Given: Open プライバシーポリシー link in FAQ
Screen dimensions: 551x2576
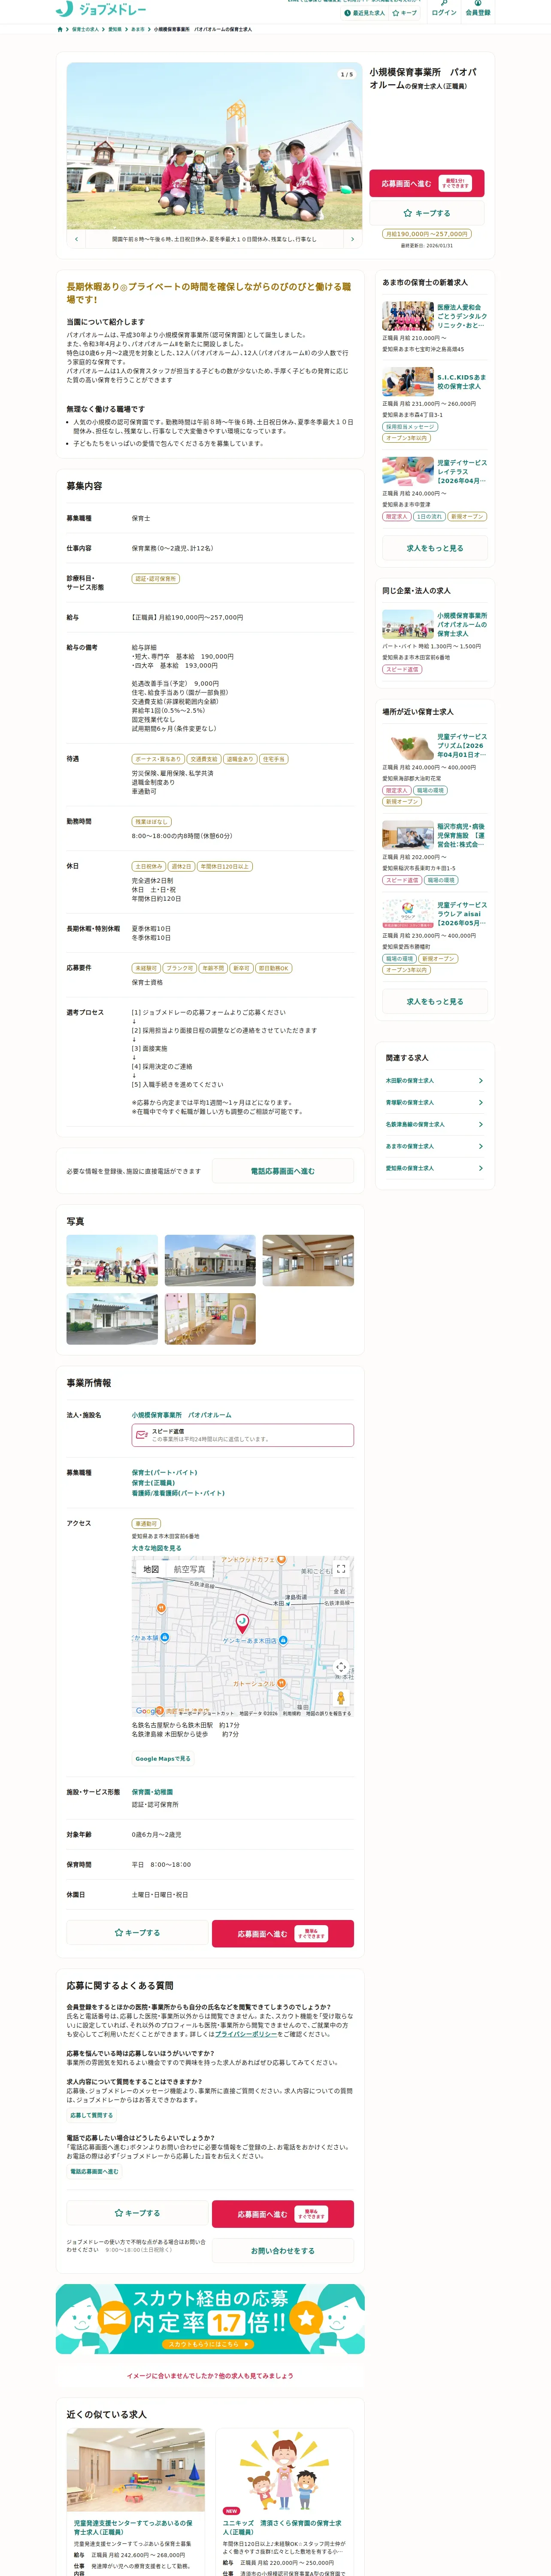Looking at the screenshot, I should (x=246, y=2034).
